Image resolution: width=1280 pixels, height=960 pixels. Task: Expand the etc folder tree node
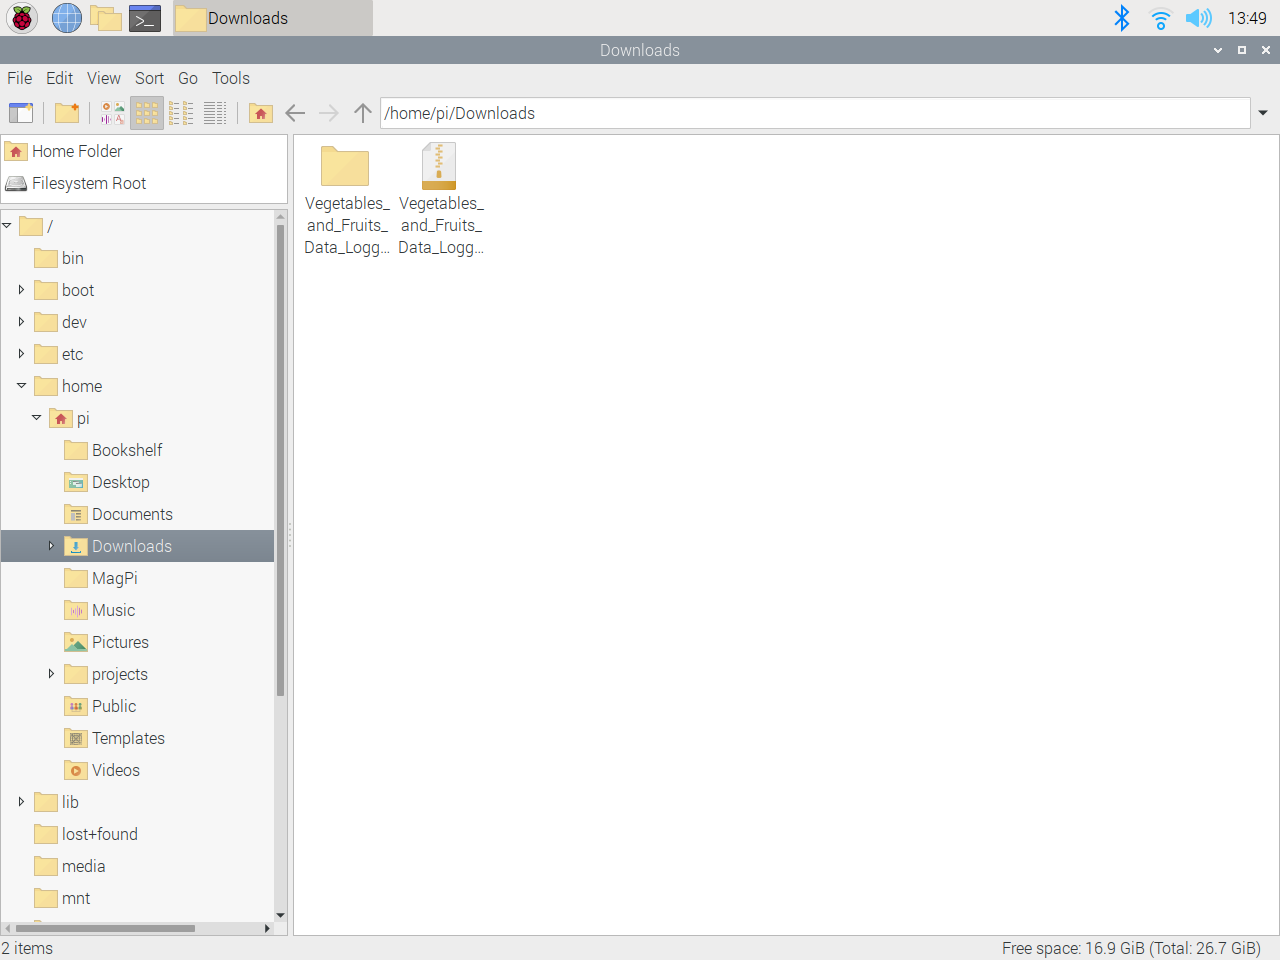coord(21,354)
